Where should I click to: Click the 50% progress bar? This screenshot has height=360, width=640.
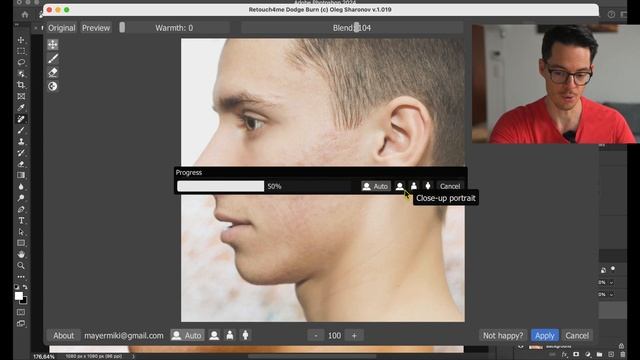click(264, 186)
